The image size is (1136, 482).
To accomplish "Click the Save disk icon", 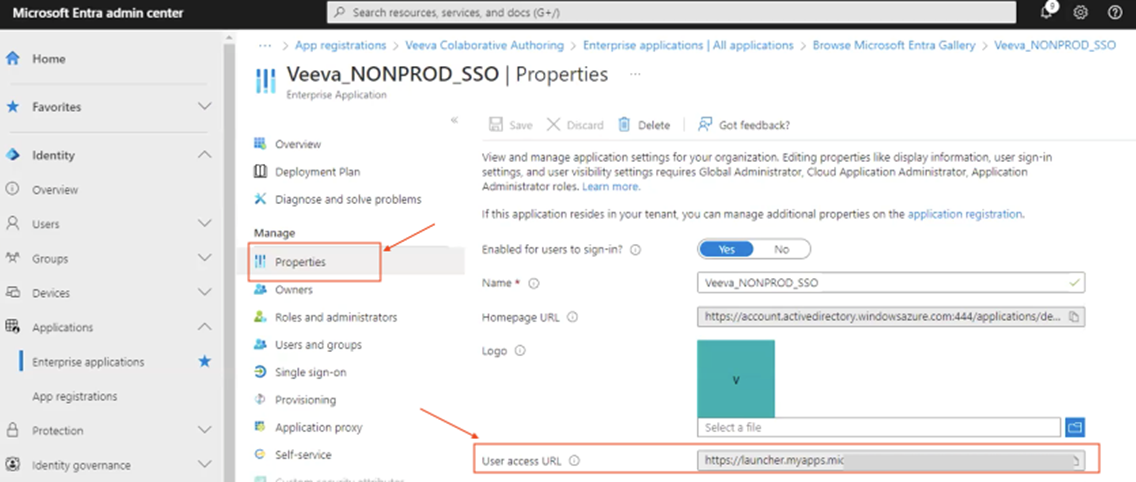I will (496, 125).
